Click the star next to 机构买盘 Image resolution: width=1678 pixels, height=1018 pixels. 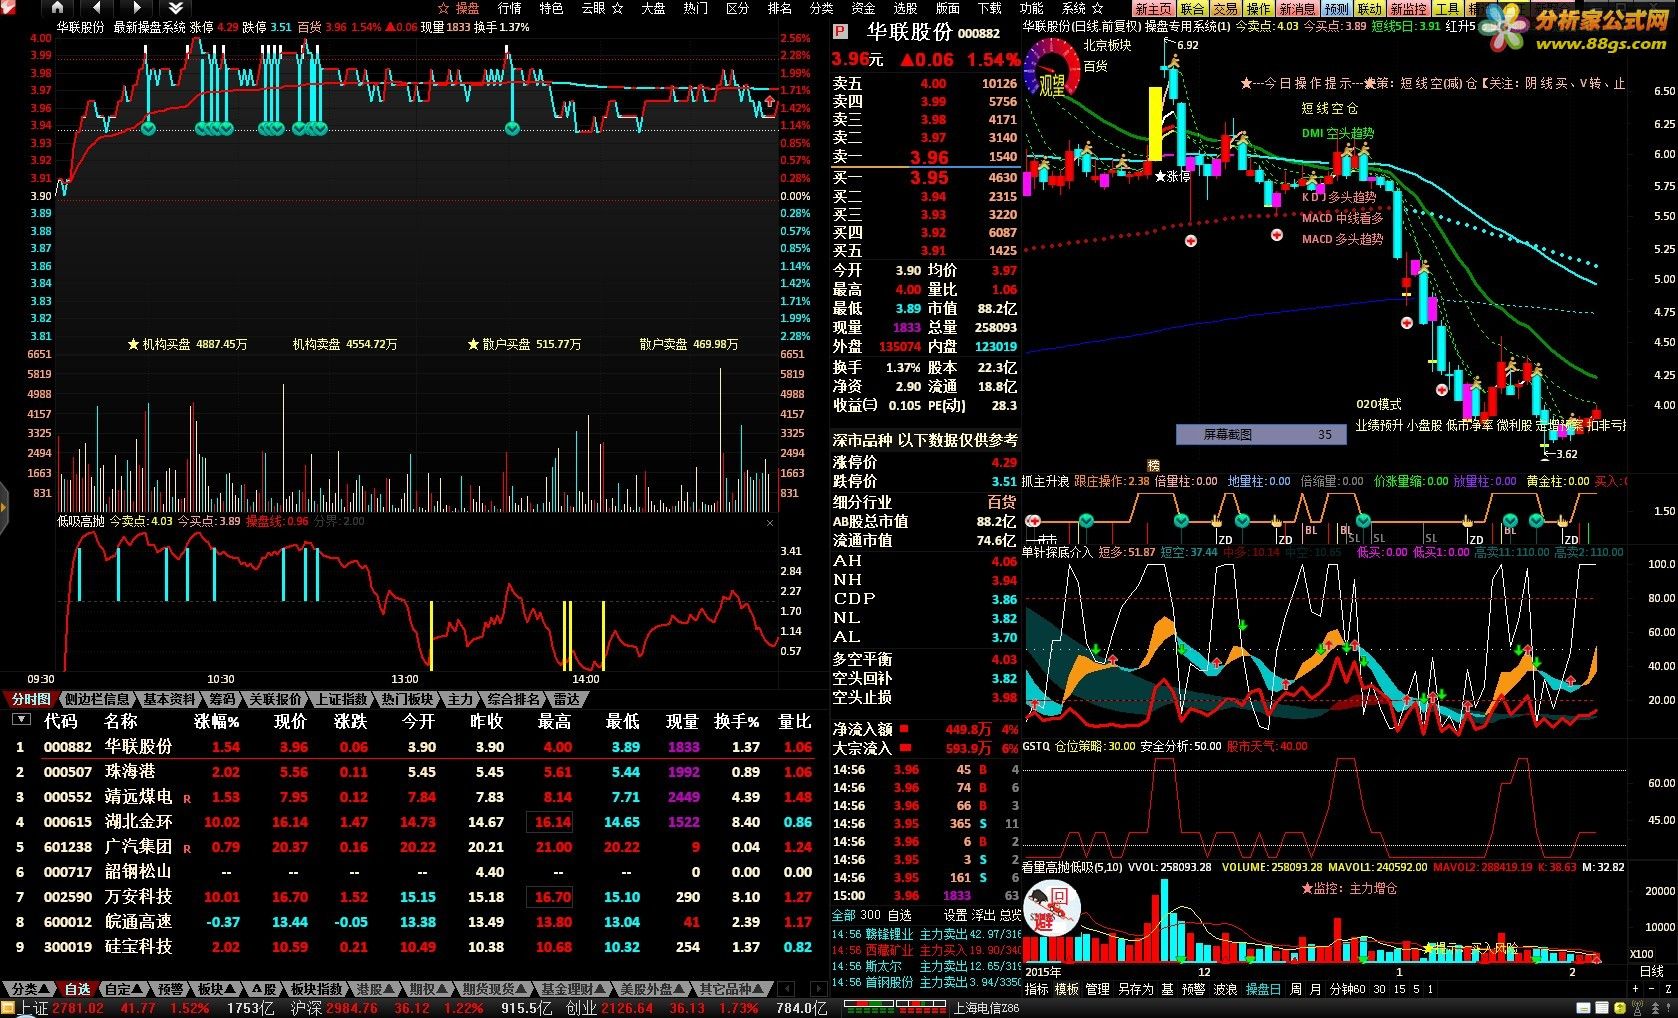(133, 344)
